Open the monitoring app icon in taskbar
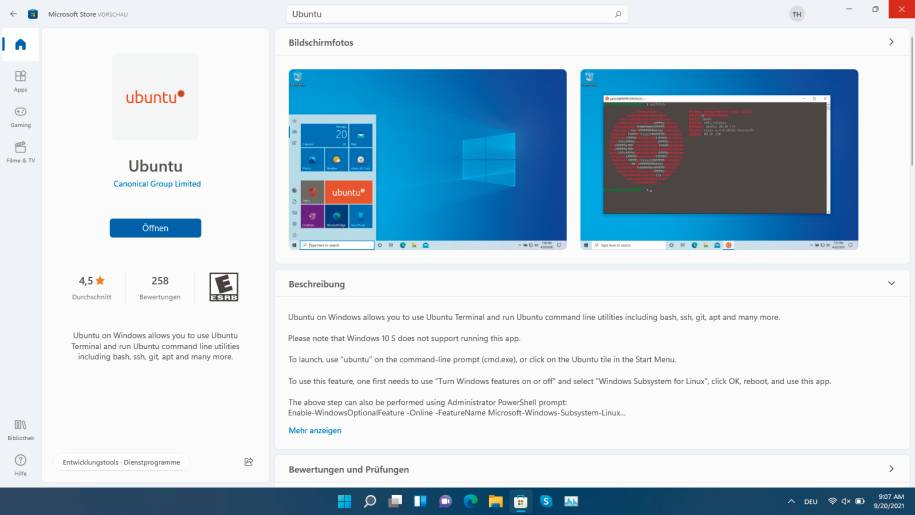Image resolution: width=915 pixels, height=515 pixels. coord(571,501)
